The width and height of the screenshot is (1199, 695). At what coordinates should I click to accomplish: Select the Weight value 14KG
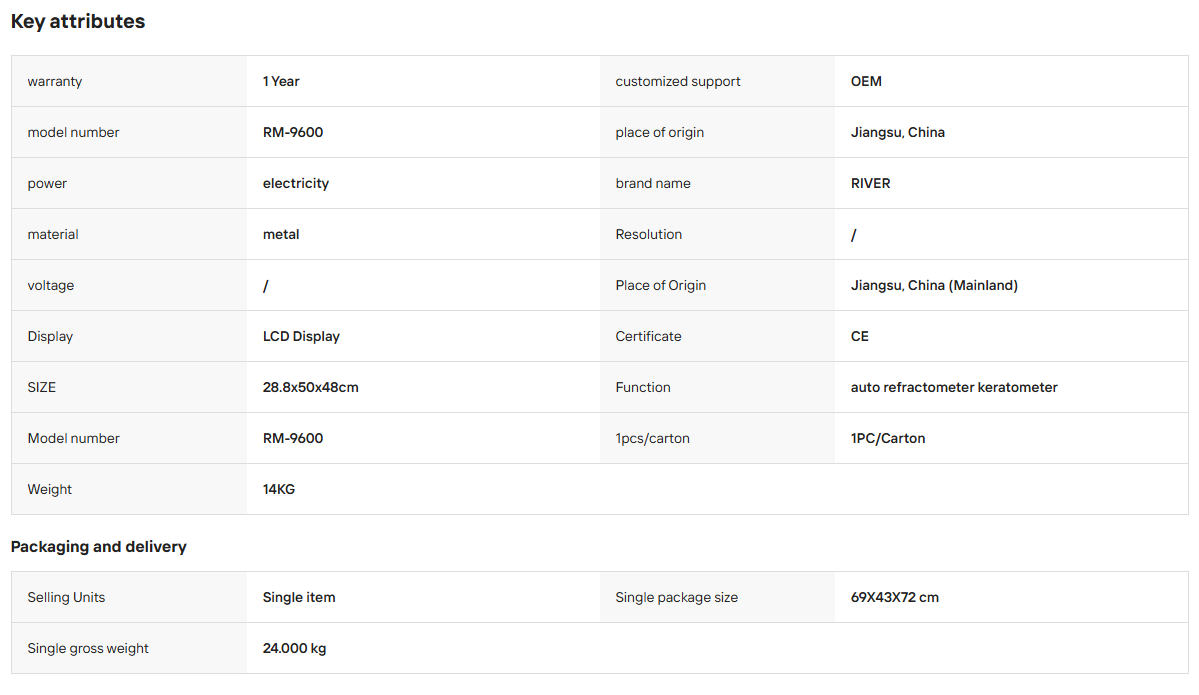pyautogui.click(x=278, y=489)
